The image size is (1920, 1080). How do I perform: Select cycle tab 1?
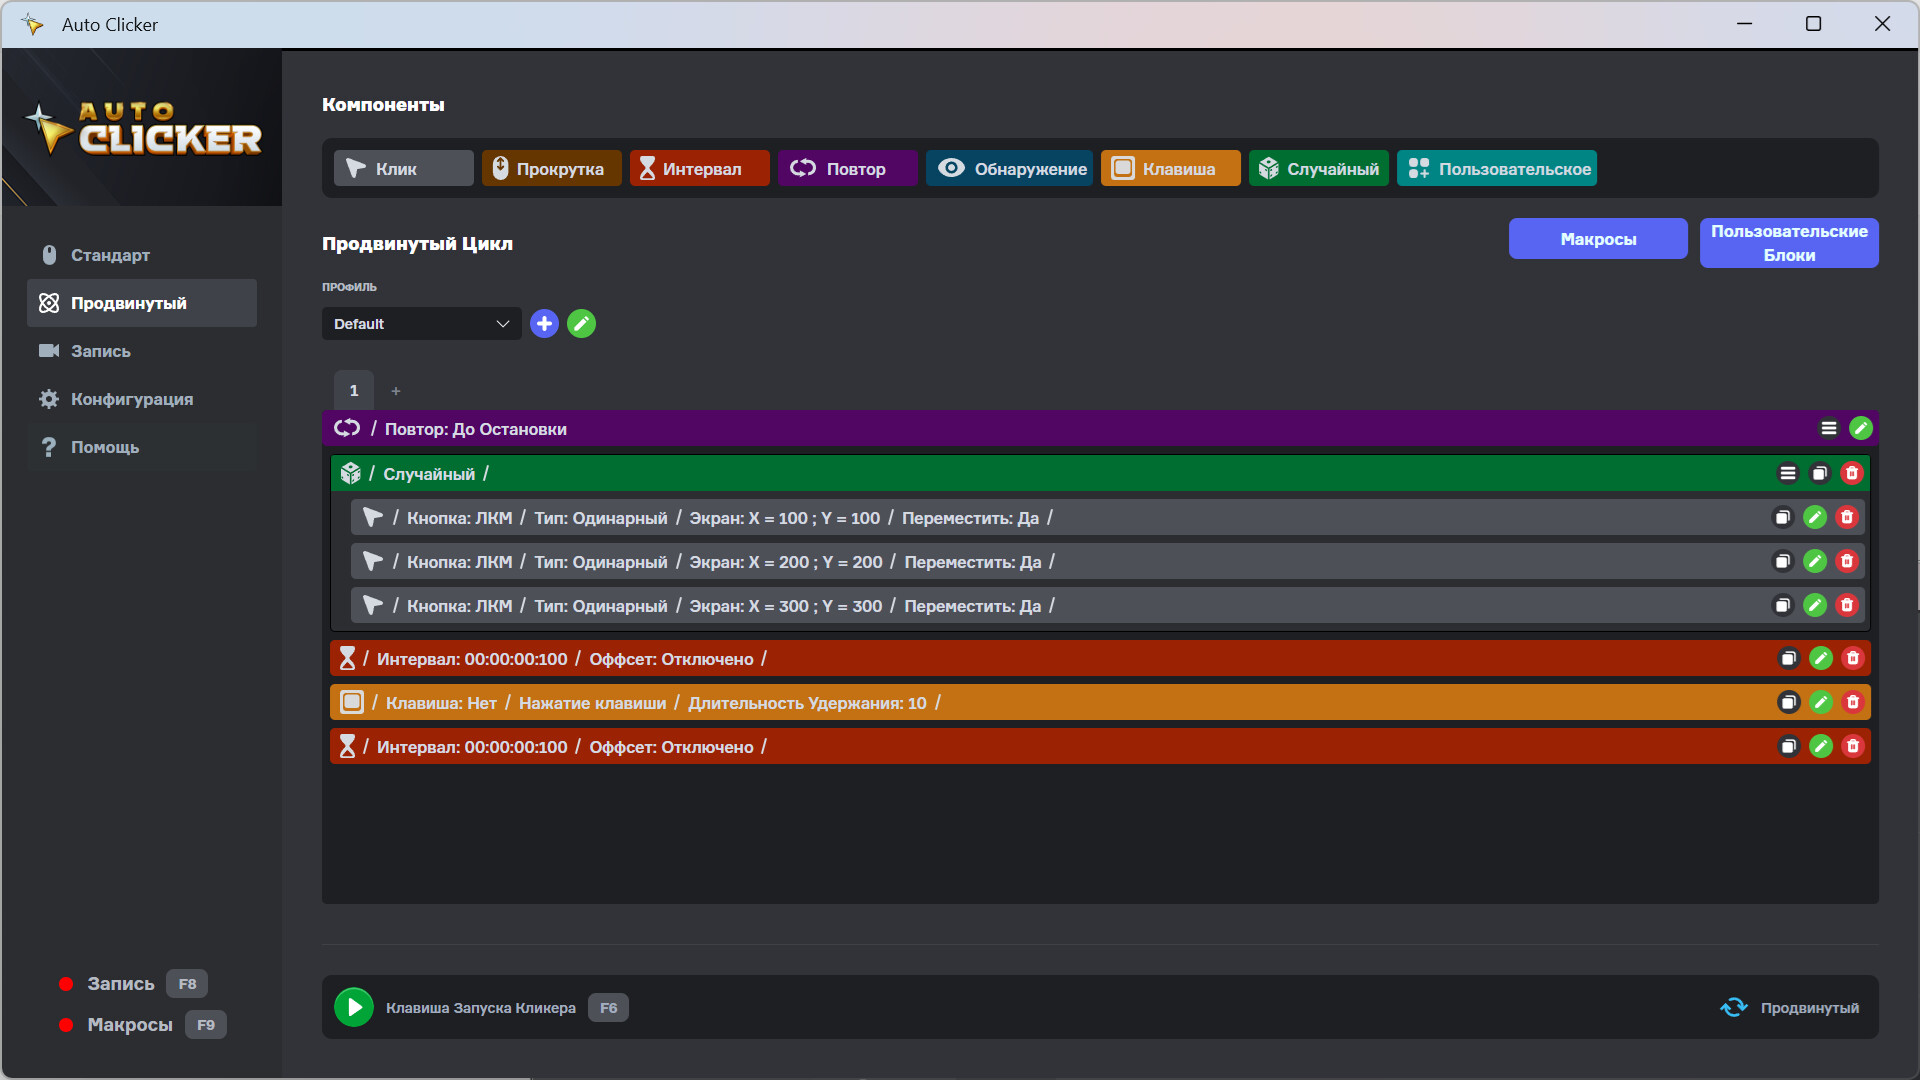click(x=353, y=390)
